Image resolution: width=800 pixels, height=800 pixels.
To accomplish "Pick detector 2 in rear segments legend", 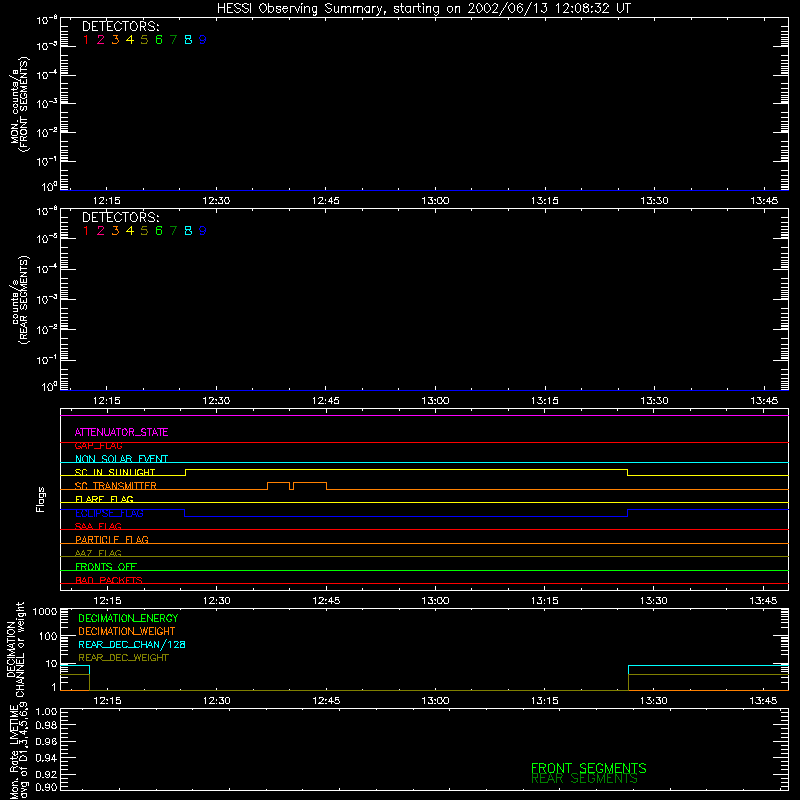I will [101, 231].
